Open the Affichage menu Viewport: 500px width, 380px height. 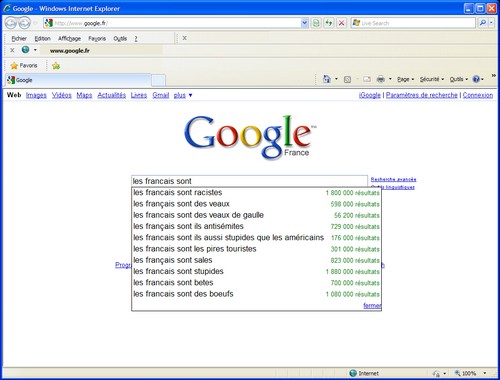point(69,39)
